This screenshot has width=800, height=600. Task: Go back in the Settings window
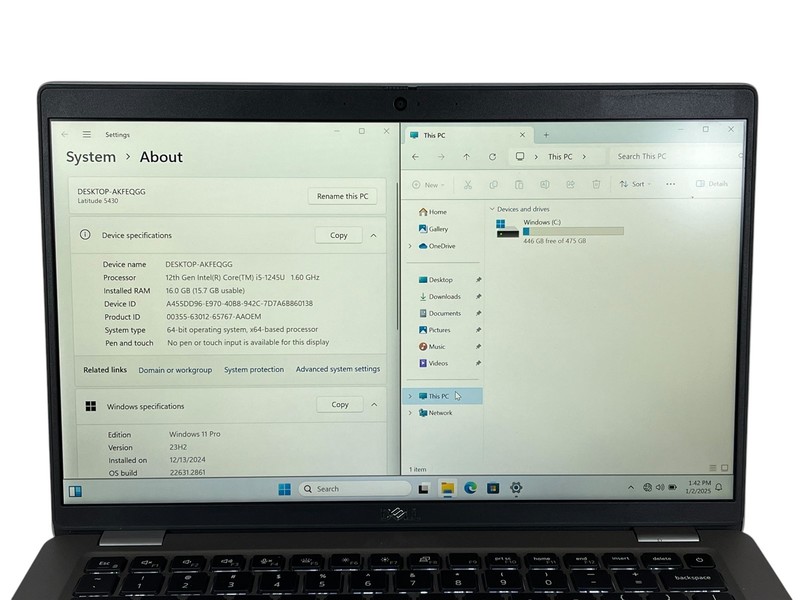65,134
